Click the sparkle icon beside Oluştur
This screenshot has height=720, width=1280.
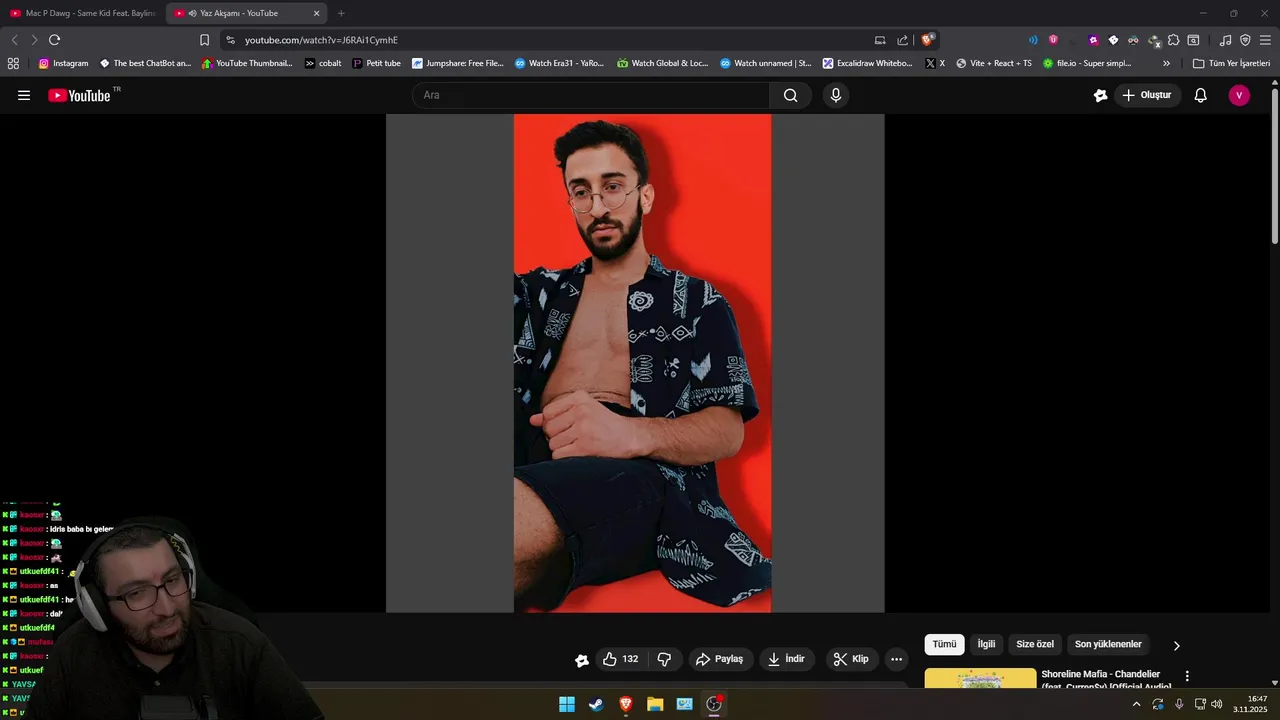1101,95
